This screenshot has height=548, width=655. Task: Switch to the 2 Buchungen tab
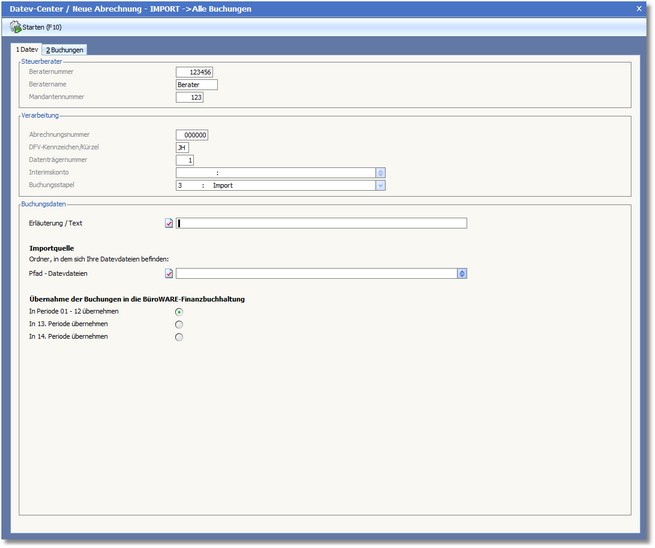coord(65,49)
